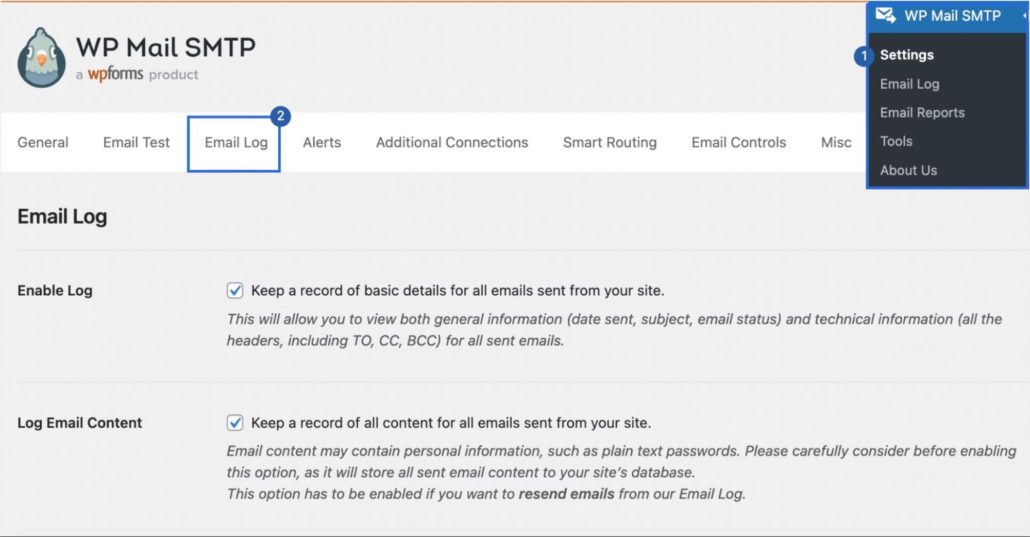Open Email Log in the sidebar menu

pos(910,84)
